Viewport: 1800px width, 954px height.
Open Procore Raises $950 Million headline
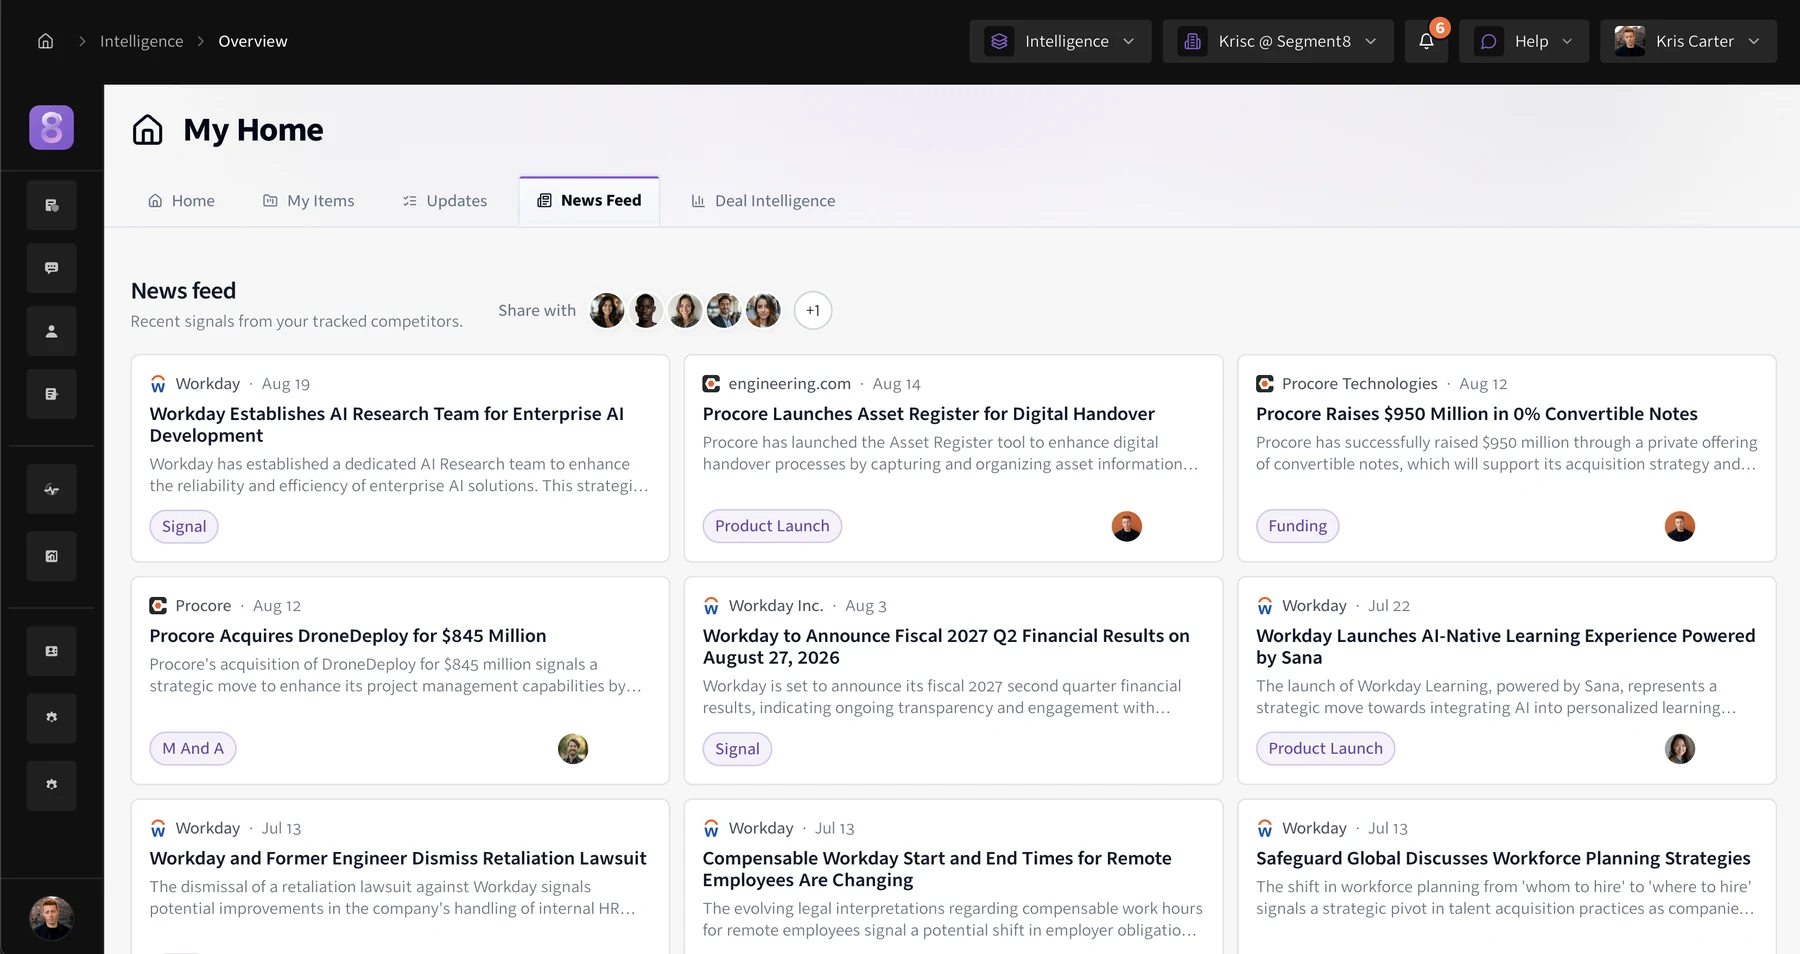(x=1476, y=414)
